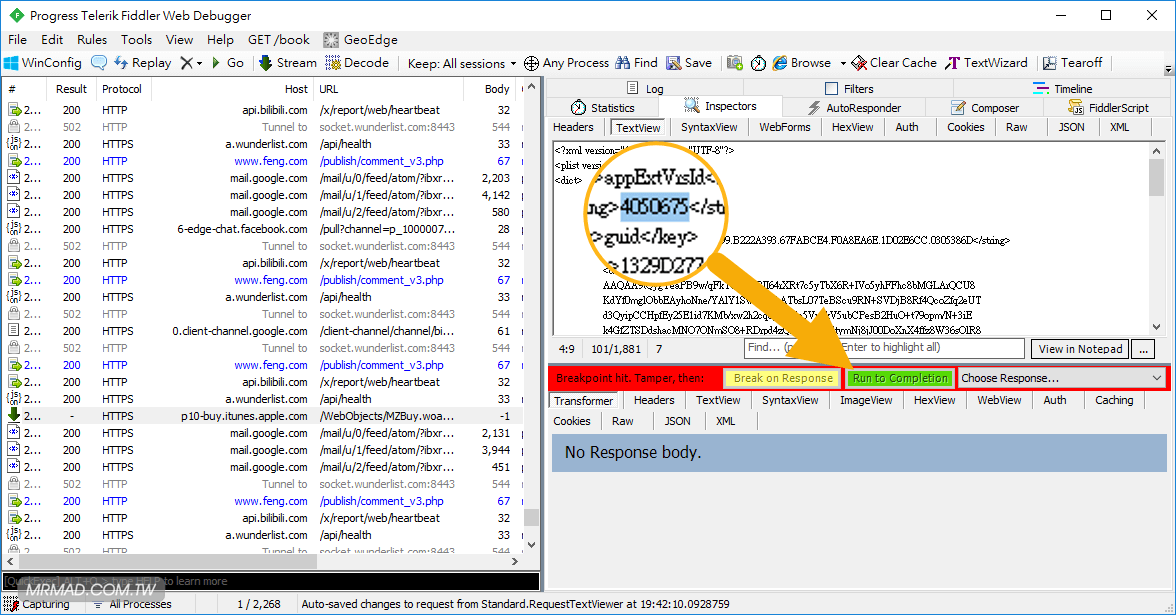This screenshot has height=615, width=1176.
Task: Click the Run to Completion button
Action: pos(900,378)
